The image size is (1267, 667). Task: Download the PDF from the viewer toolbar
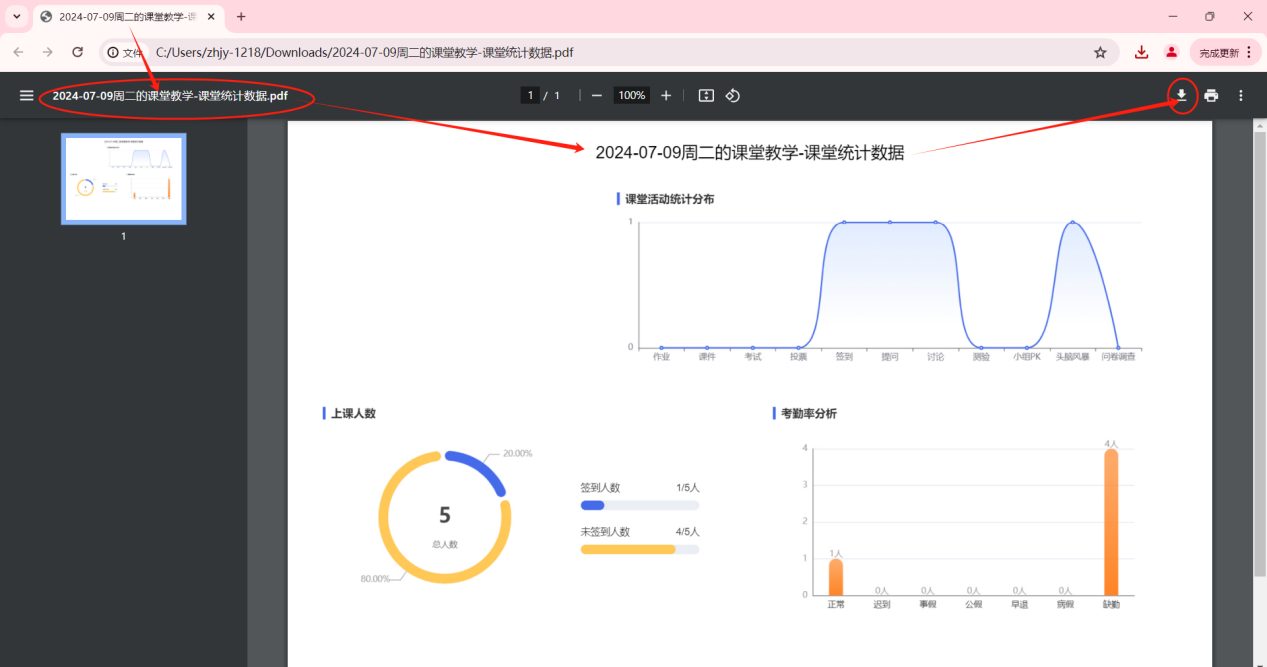(1181, 95)
